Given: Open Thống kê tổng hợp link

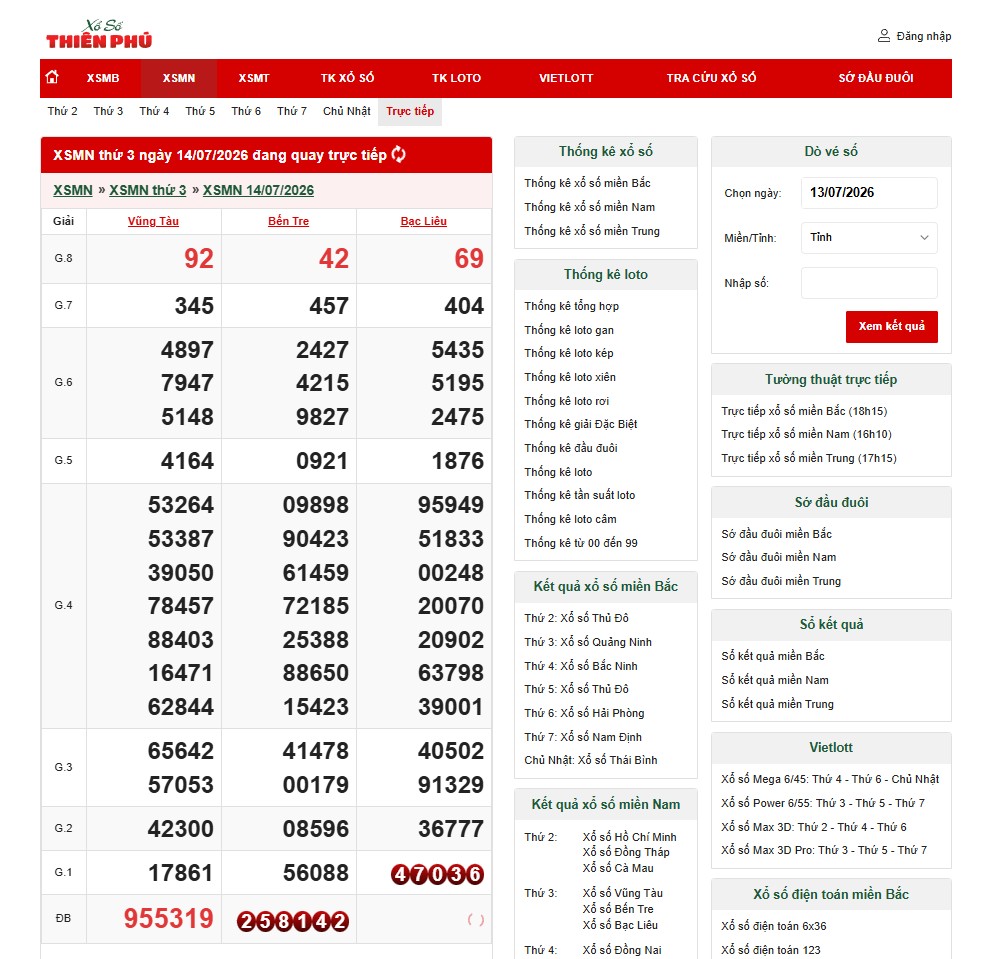Looking at the screenshot, I should (571, 306).
